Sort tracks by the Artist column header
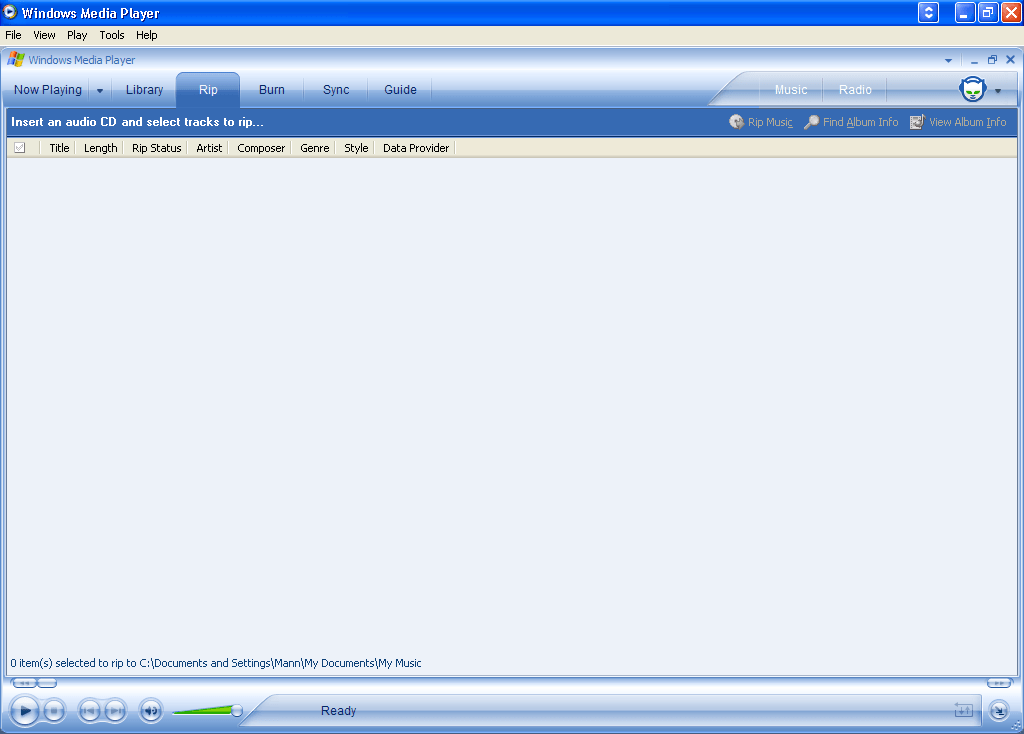Image resolution: width=1024 pixels, height=734 pixels. pos(208,147)
